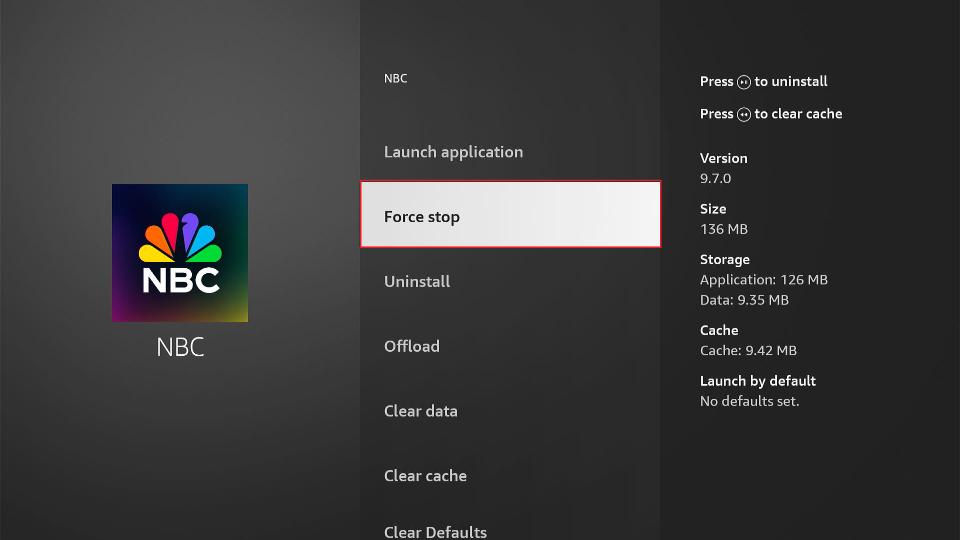Click the Cache heading
This screenshot has width=960, height=540.
[719, 330]
